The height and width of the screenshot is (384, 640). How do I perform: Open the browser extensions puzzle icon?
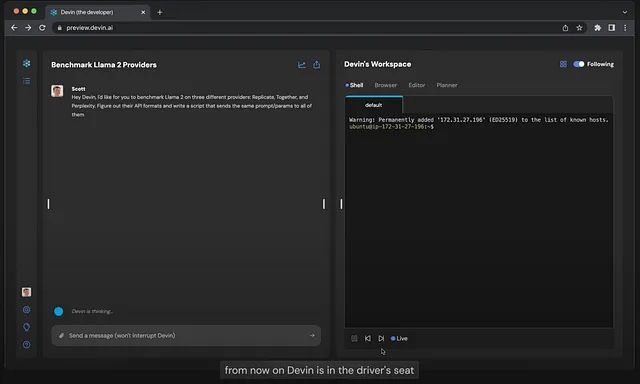coord(598,28)
